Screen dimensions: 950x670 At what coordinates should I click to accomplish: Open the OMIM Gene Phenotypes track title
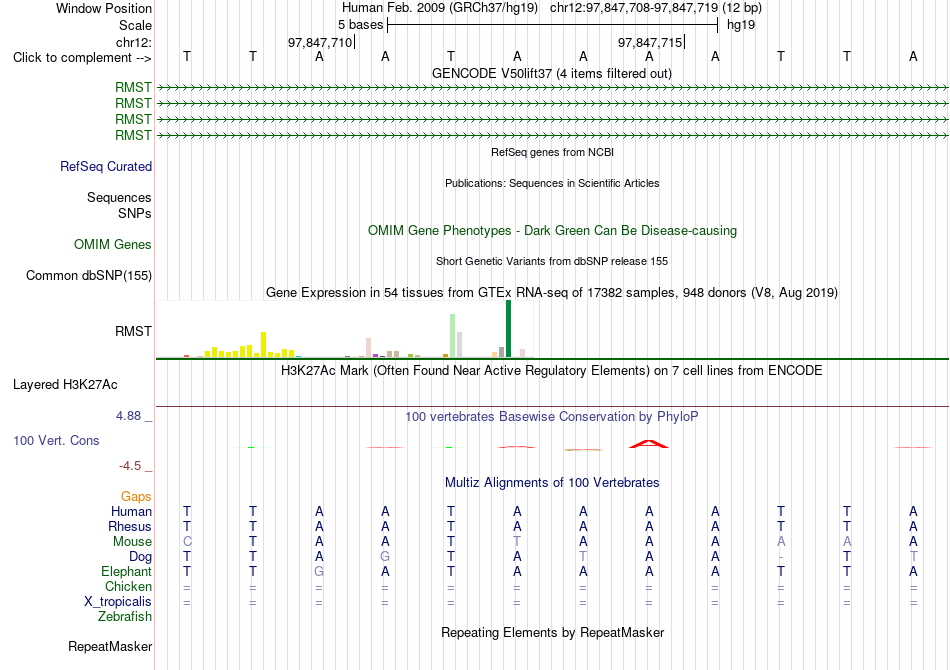[552, 231]
